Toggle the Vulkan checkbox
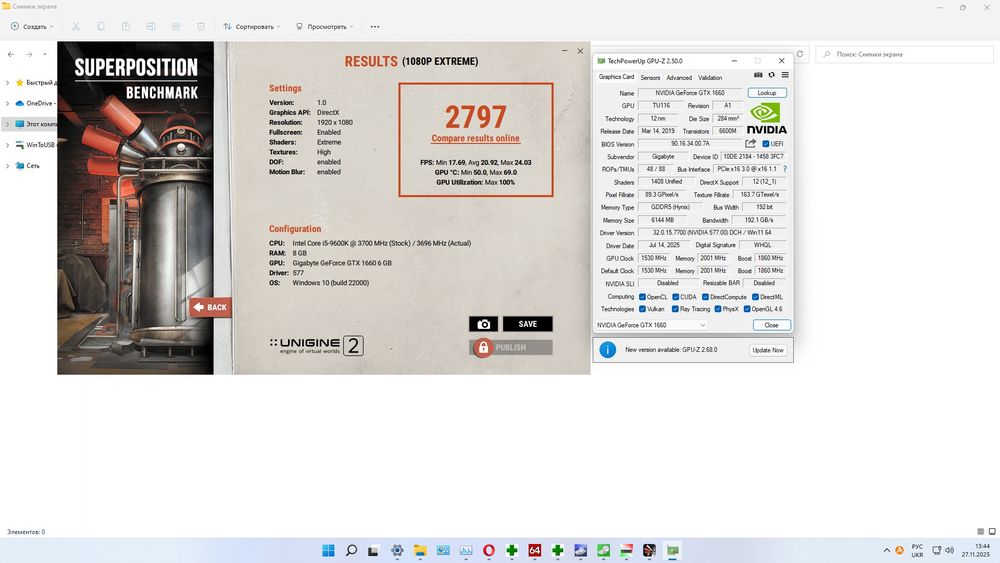This screenshot has height=563, width=1000. click(642, 309)
